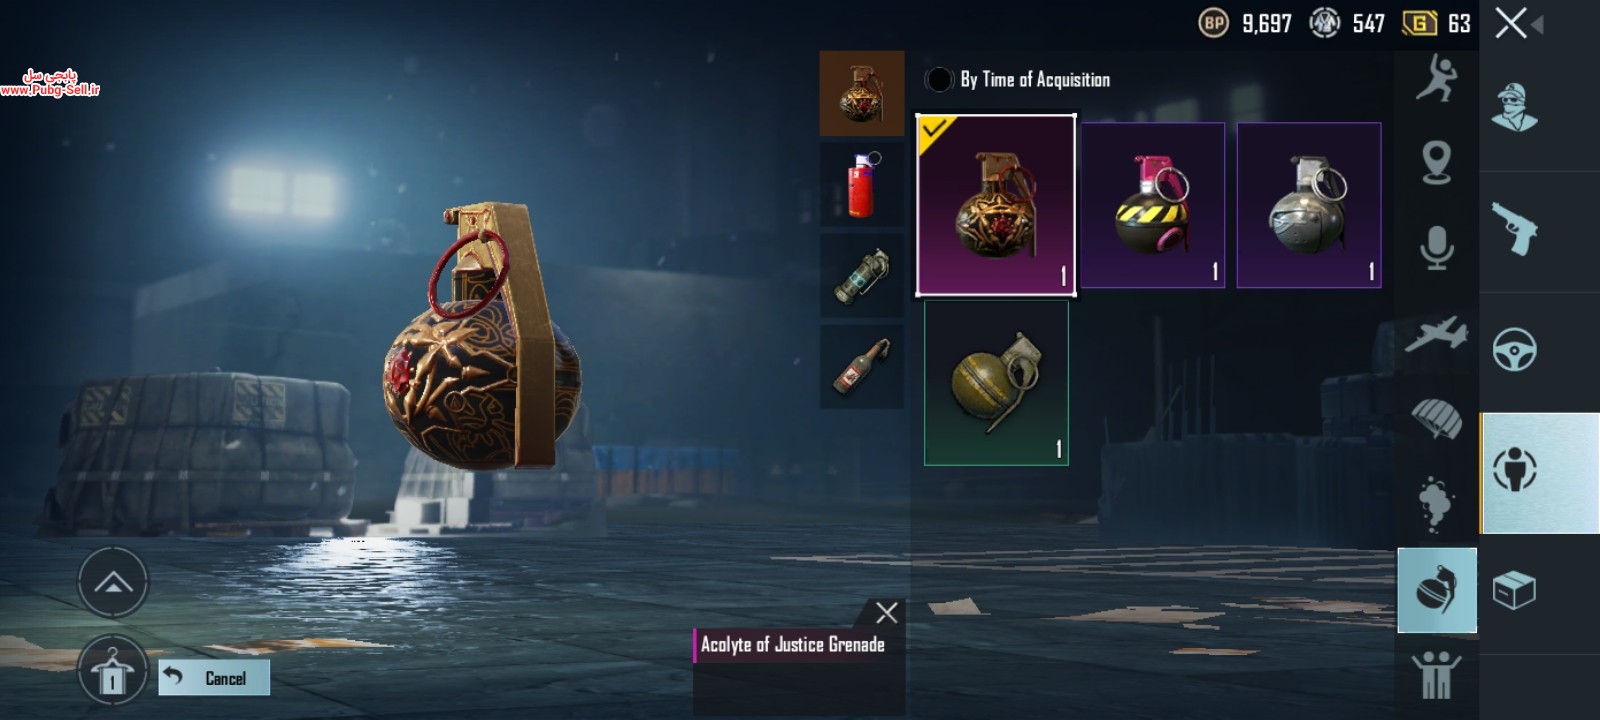
Task: Open the Molotov cocktail category
Action: [x=862, y=365]
